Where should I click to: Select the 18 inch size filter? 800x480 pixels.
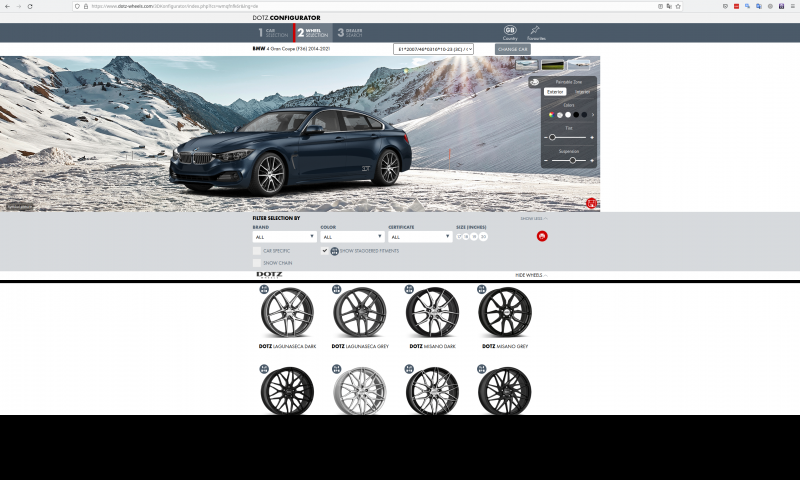466,237
